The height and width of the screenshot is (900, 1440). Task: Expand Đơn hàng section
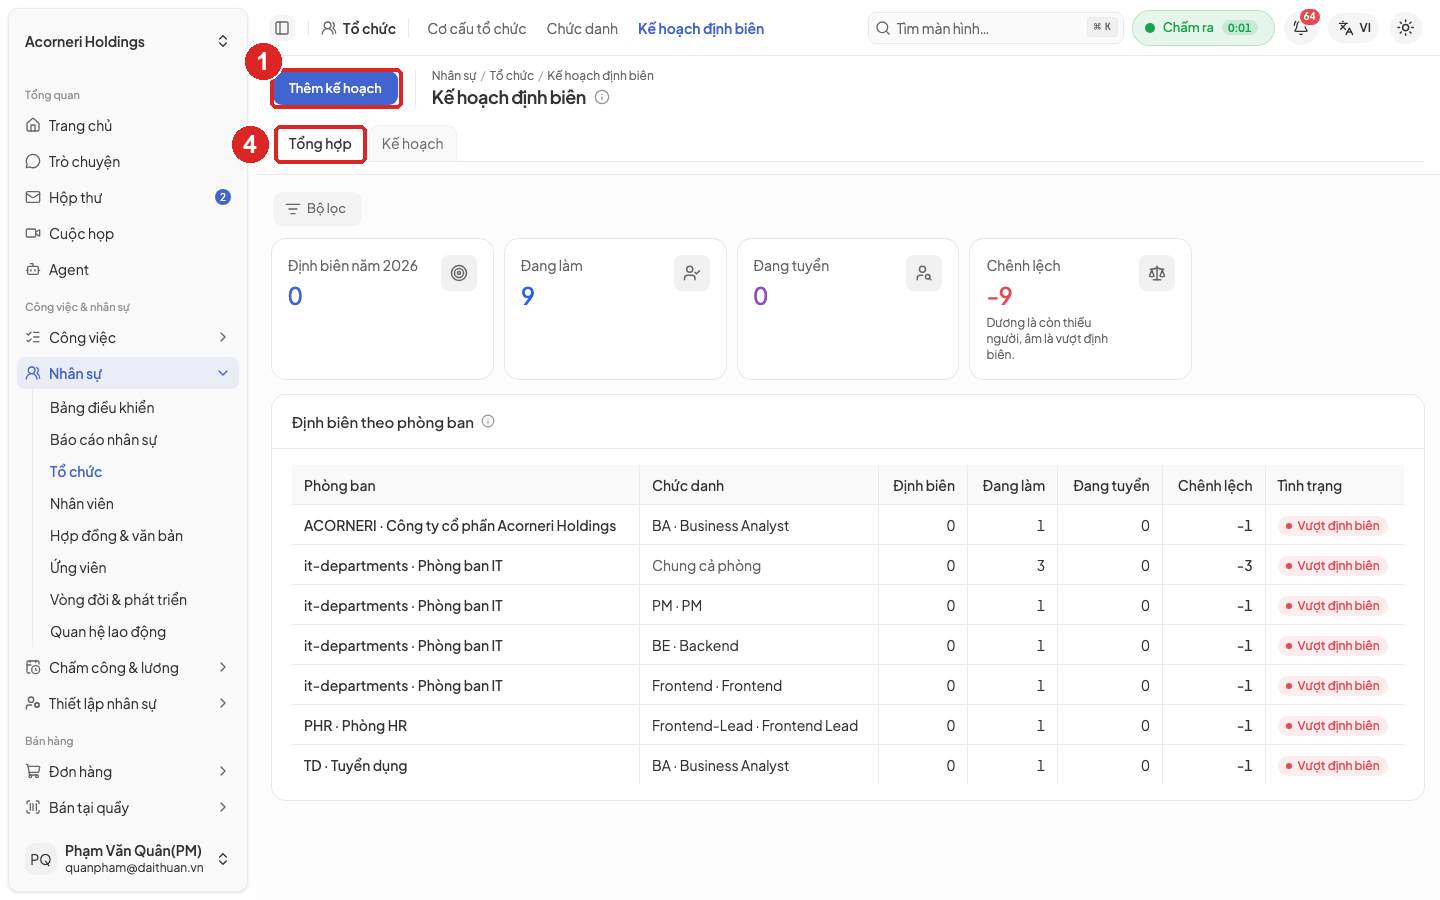pyautogui.click(x=128, y=772)
